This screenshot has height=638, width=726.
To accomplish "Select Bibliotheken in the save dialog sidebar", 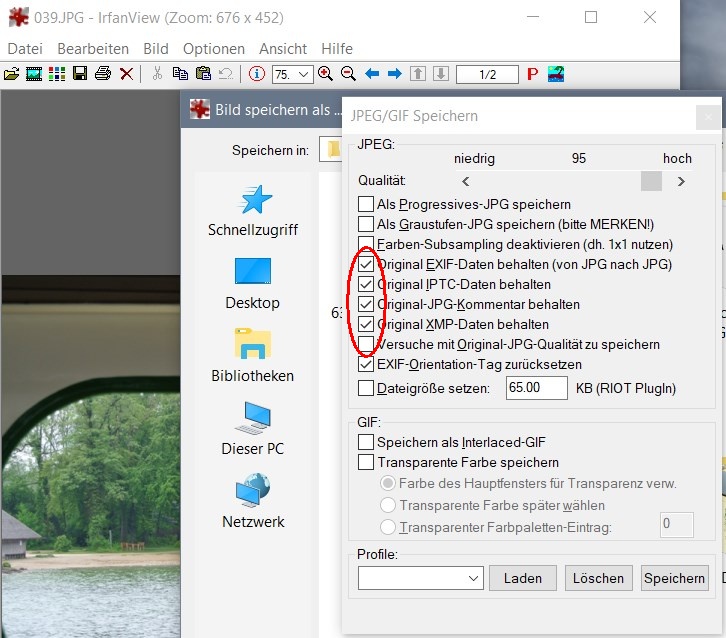I will pos(253,356).
